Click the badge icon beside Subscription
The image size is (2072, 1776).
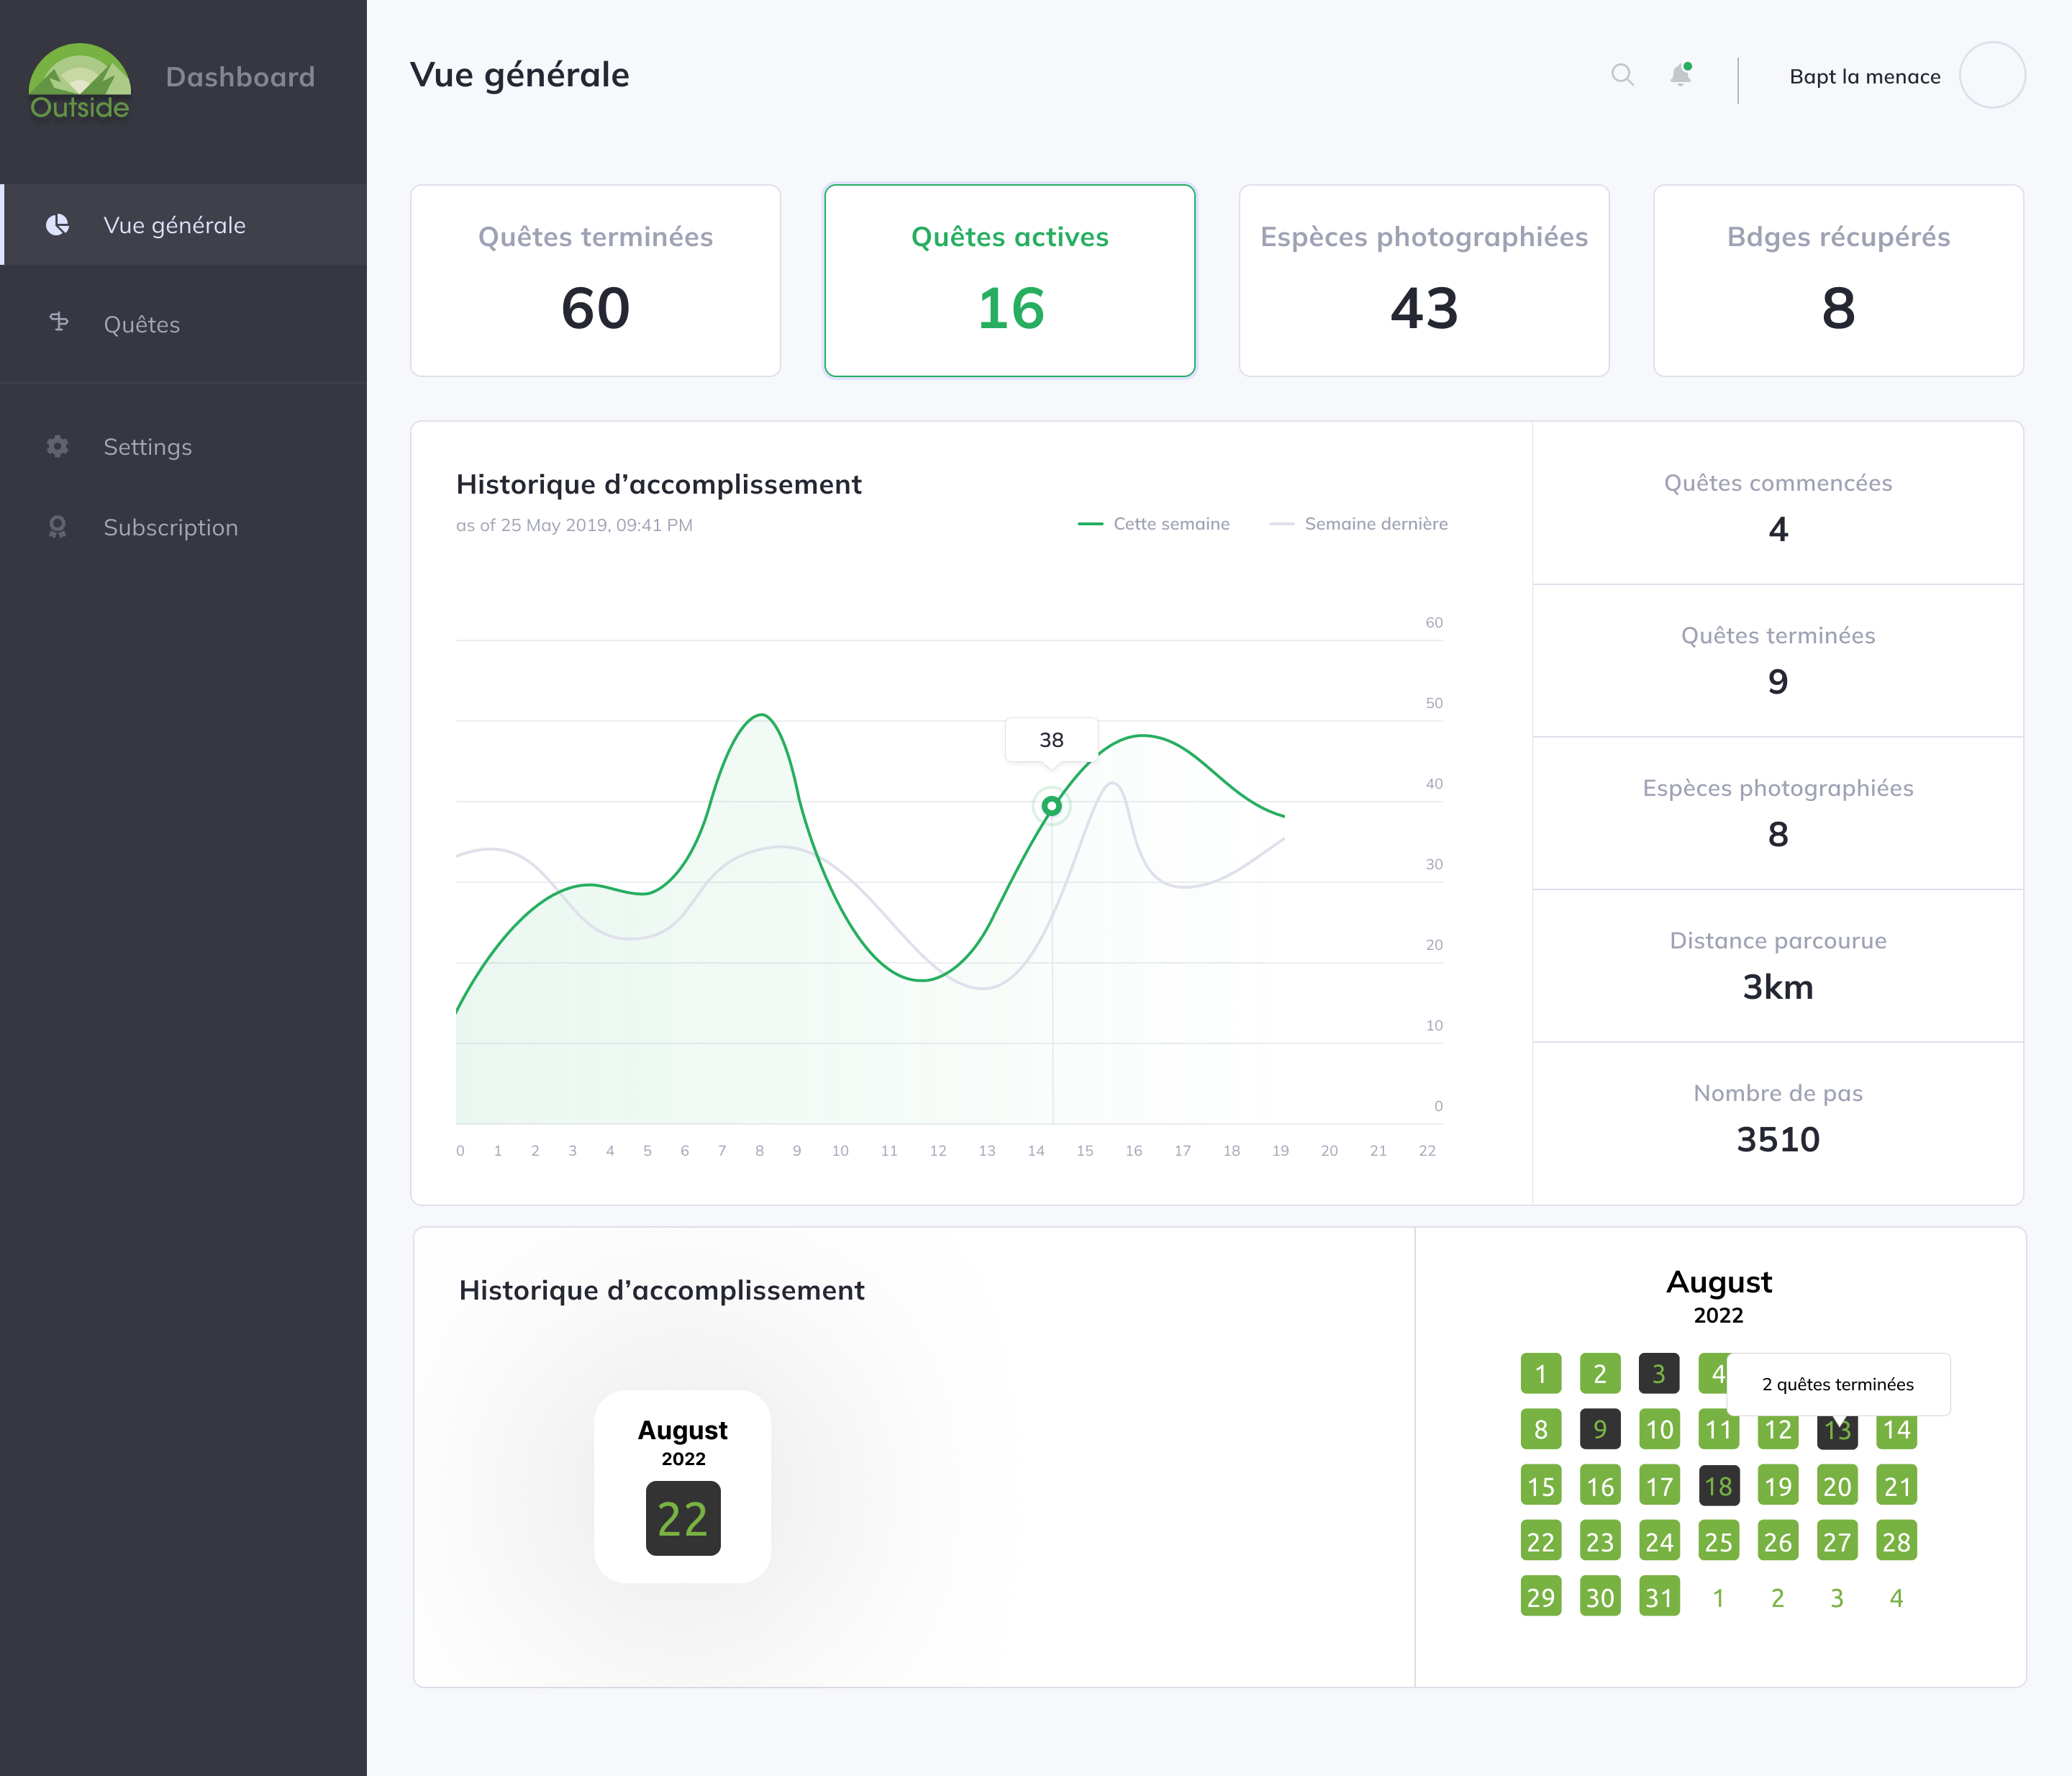coord(58,527)
